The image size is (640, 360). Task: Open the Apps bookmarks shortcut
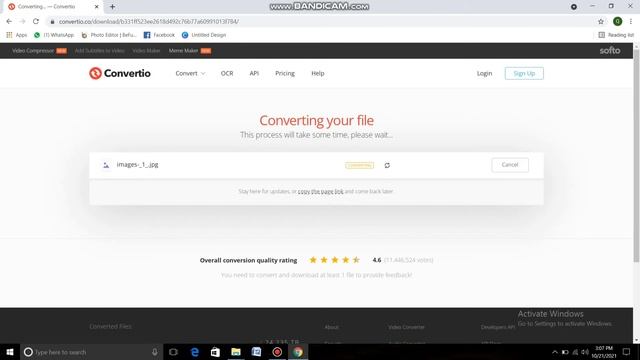17,35
